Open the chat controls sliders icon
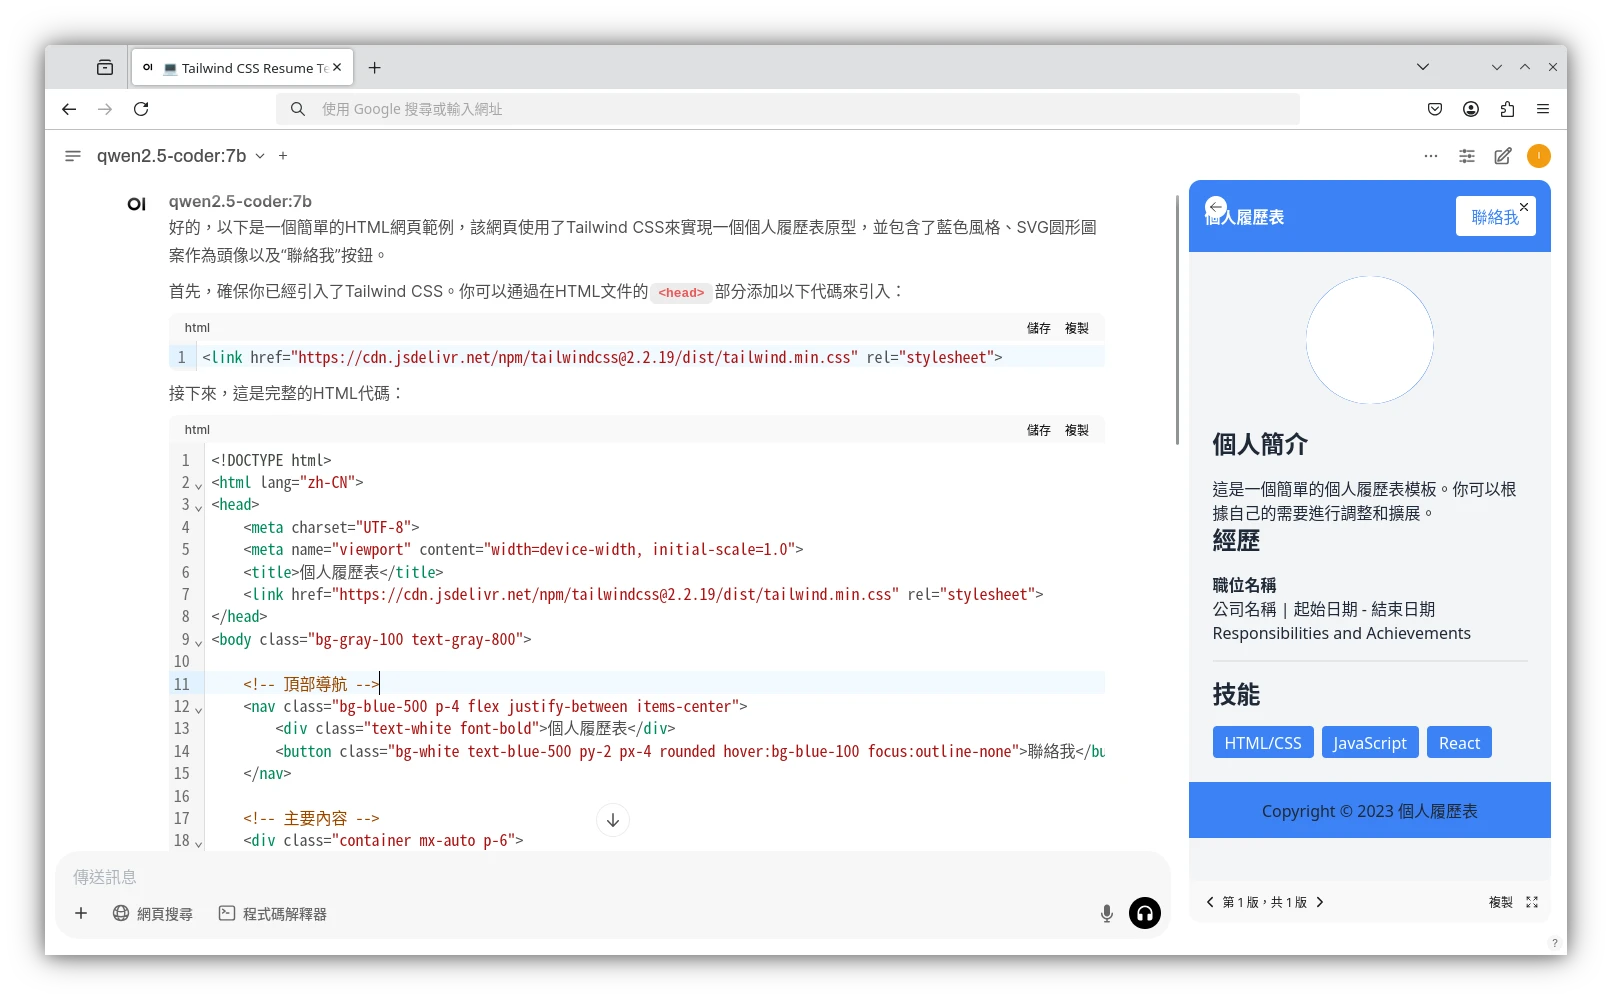The height and width of the screenshot is (1000, 1612). [x=1466, y=156]
